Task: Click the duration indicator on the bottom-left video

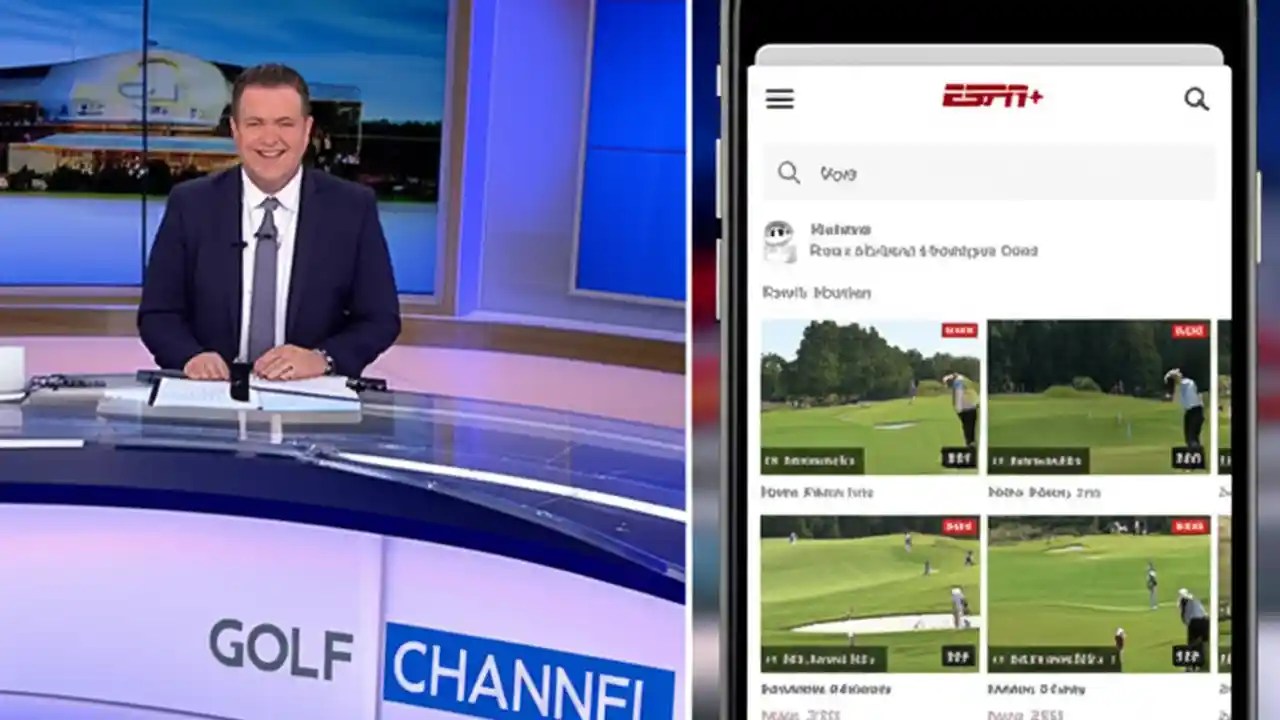Action: (x=958, y=657)
